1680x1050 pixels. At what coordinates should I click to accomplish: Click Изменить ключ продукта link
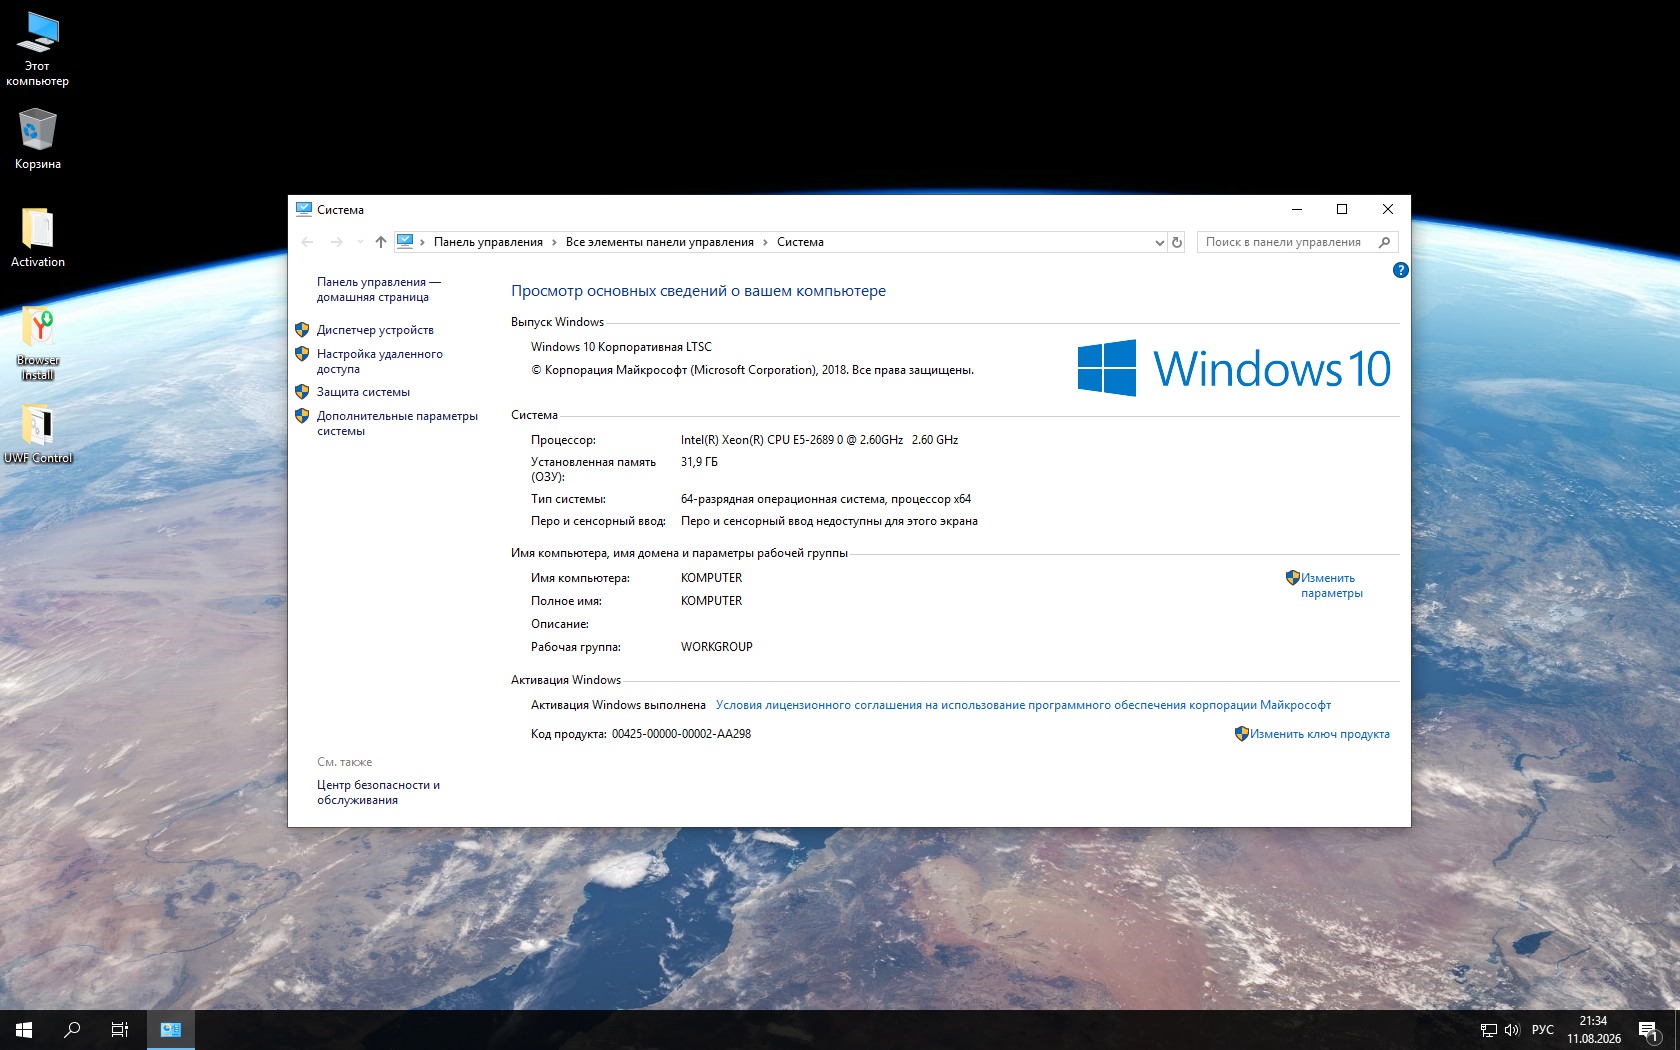[x=1319, y=734]
